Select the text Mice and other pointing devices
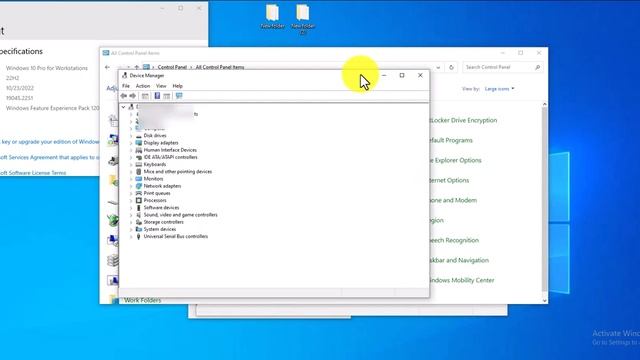 coord(178,172)
